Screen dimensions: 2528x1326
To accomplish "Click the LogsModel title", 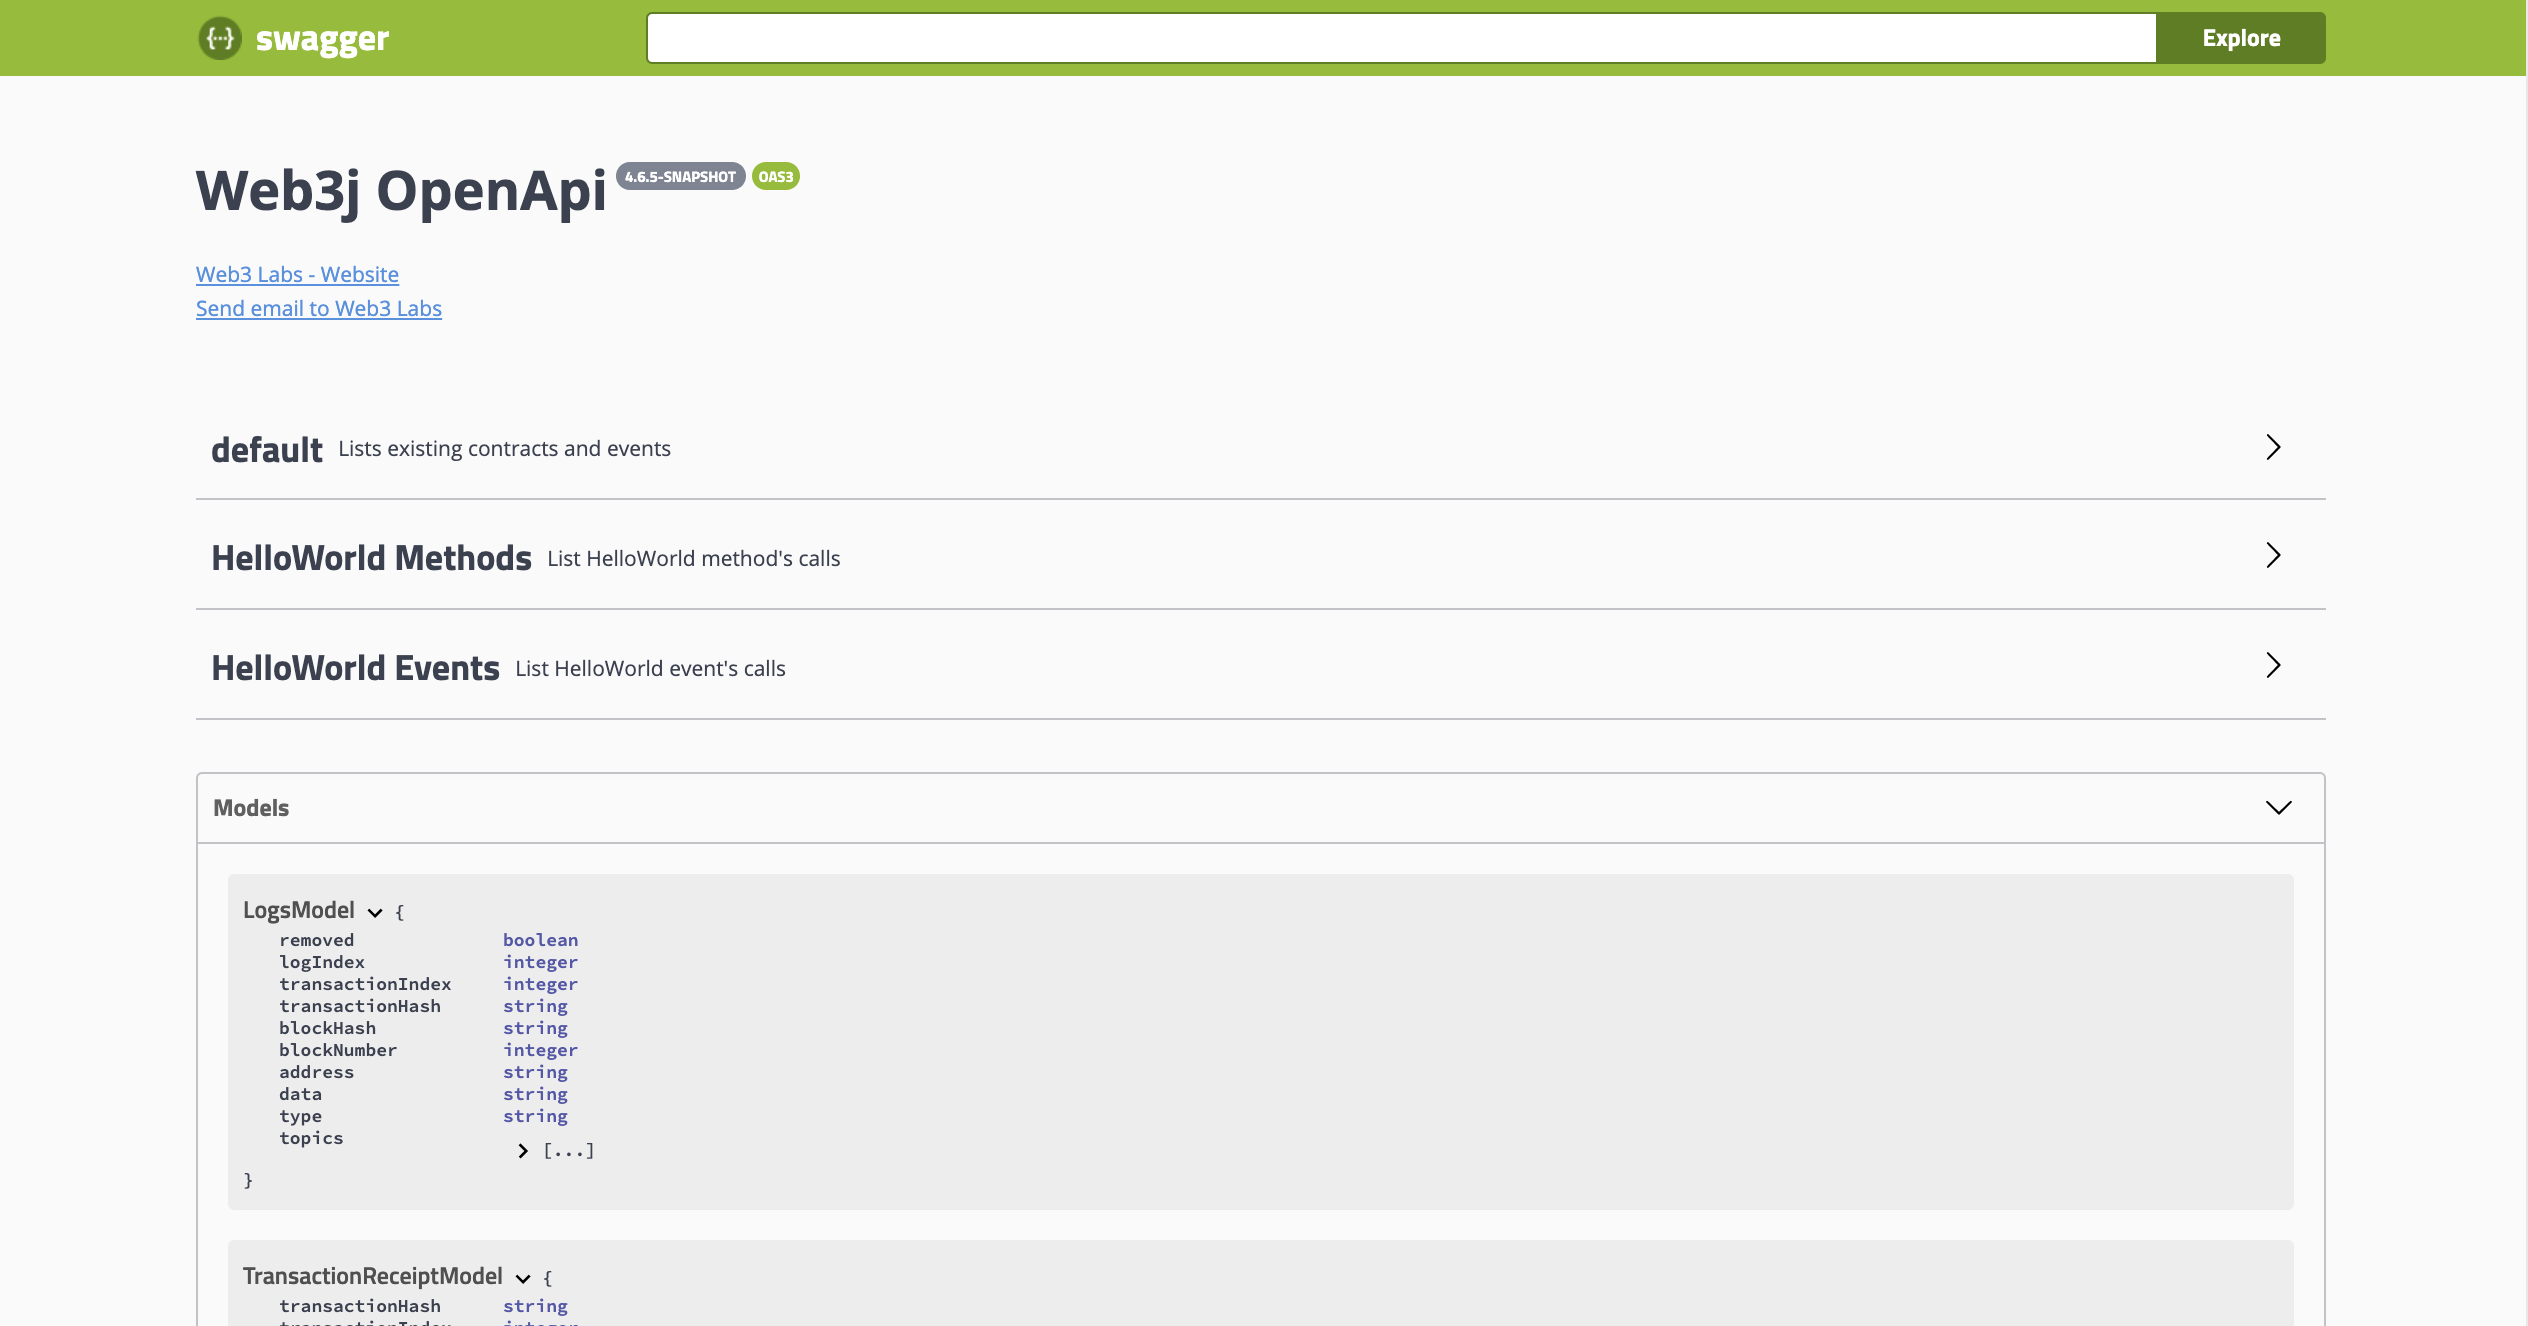I will pos(299,910).
